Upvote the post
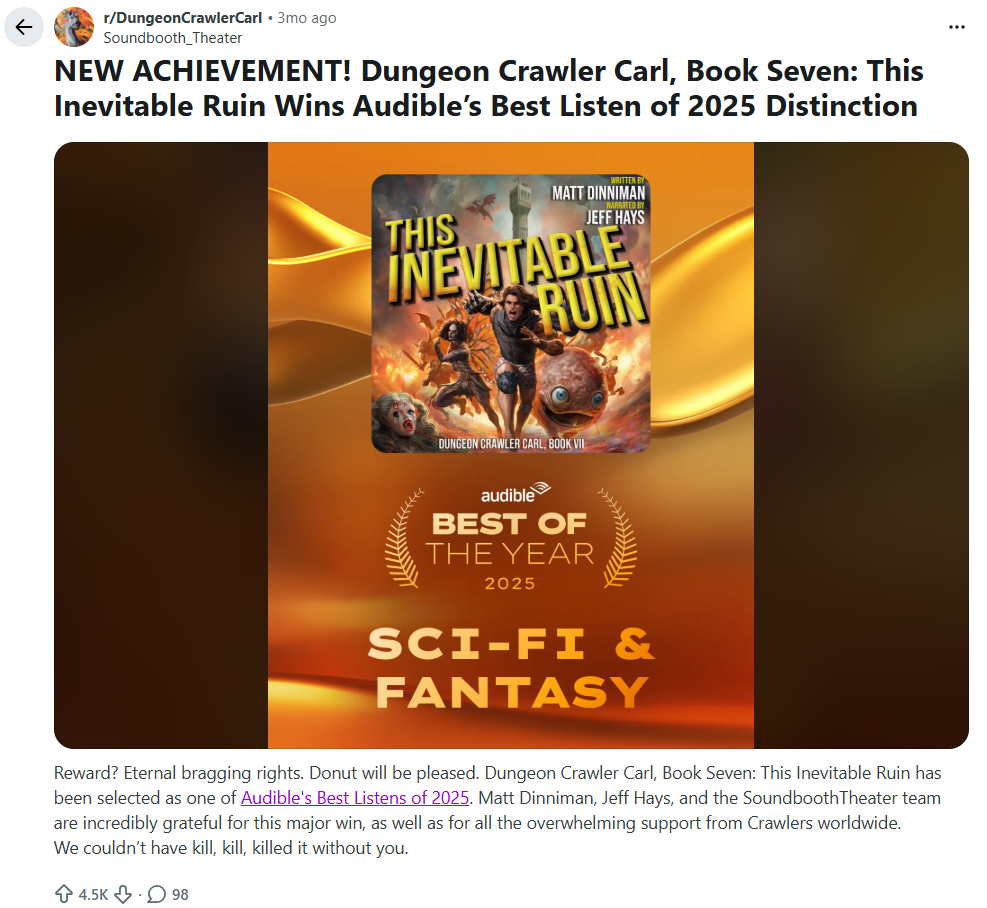The height and width of the screenshot is (908, 987). click(64, 894)
